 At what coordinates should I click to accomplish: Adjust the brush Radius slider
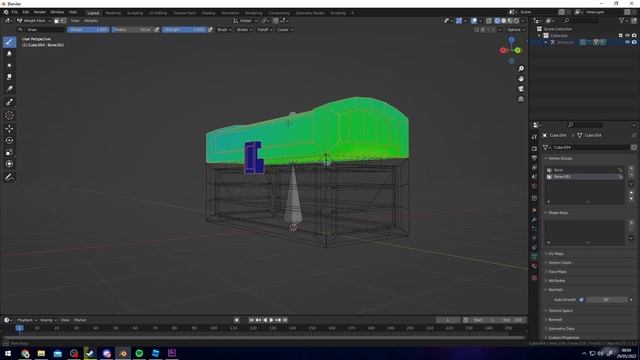132,29
